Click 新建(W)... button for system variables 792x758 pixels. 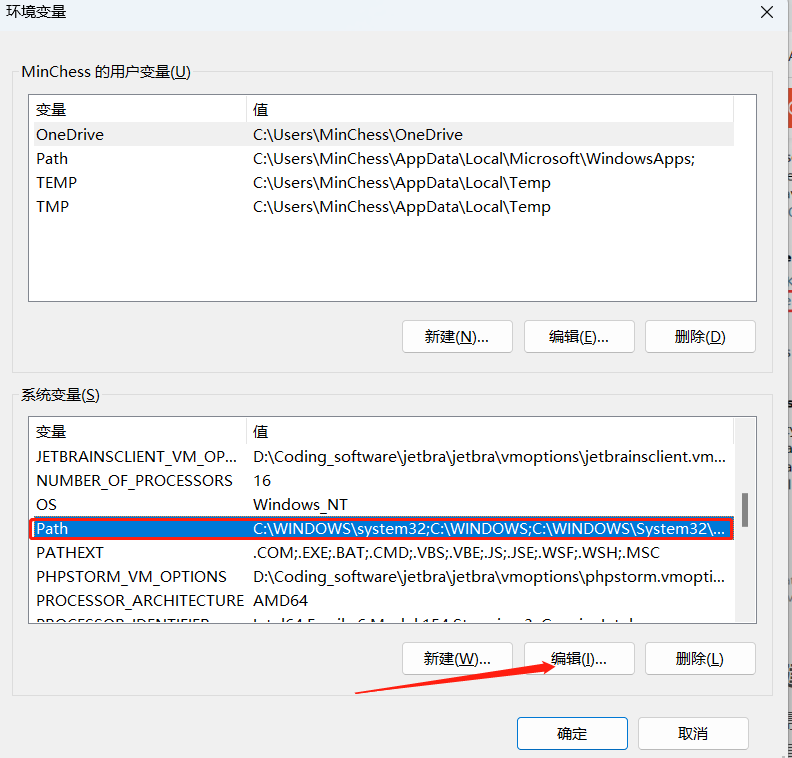(457, 659)
